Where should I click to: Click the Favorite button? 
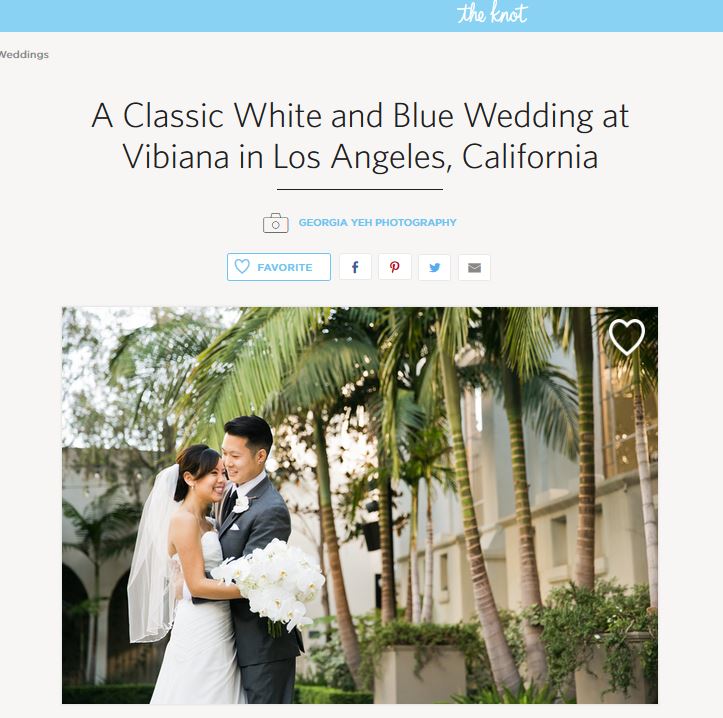pyautogui.click(x=279, y=267)
